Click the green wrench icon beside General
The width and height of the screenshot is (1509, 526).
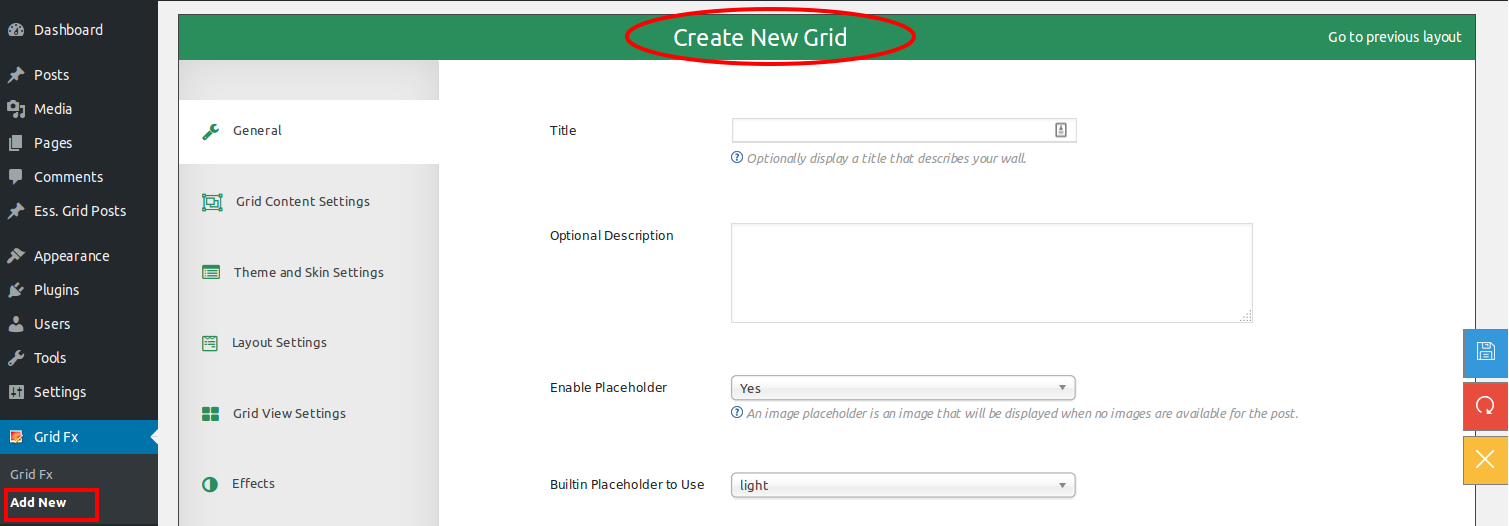210,131
